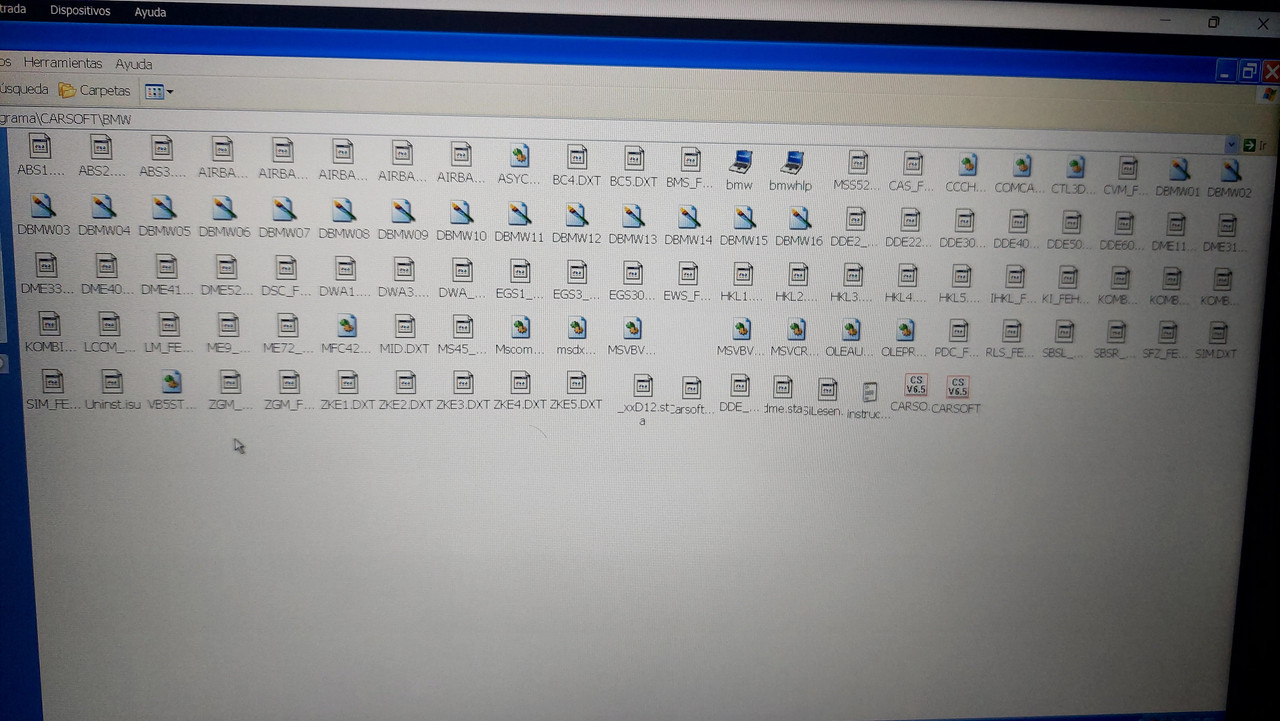This screenshot has height=721, width=1280.
Task: Select the MSS52 file icon
Action: tap(858, 163)
